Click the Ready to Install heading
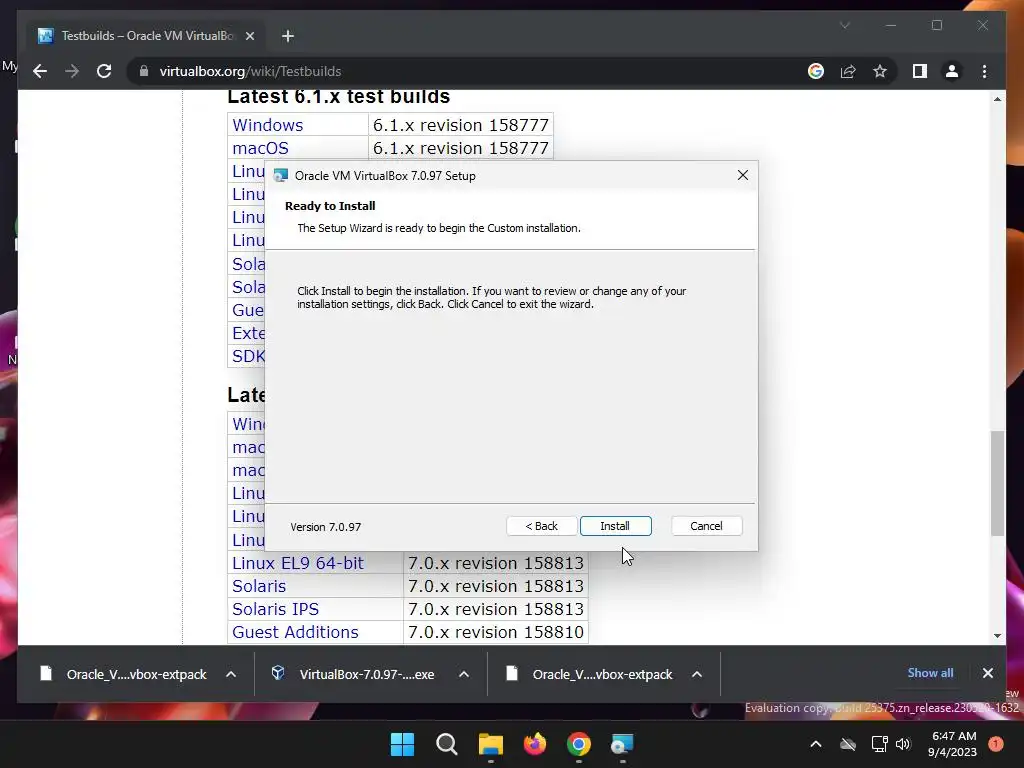Screen dimensions: 1024x768 (330, 206)
